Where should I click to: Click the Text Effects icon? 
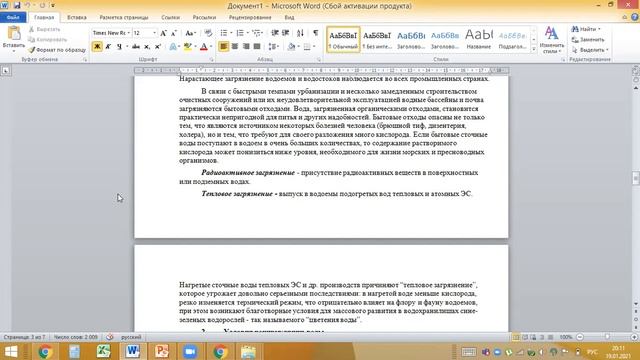[x=173, y=47]
